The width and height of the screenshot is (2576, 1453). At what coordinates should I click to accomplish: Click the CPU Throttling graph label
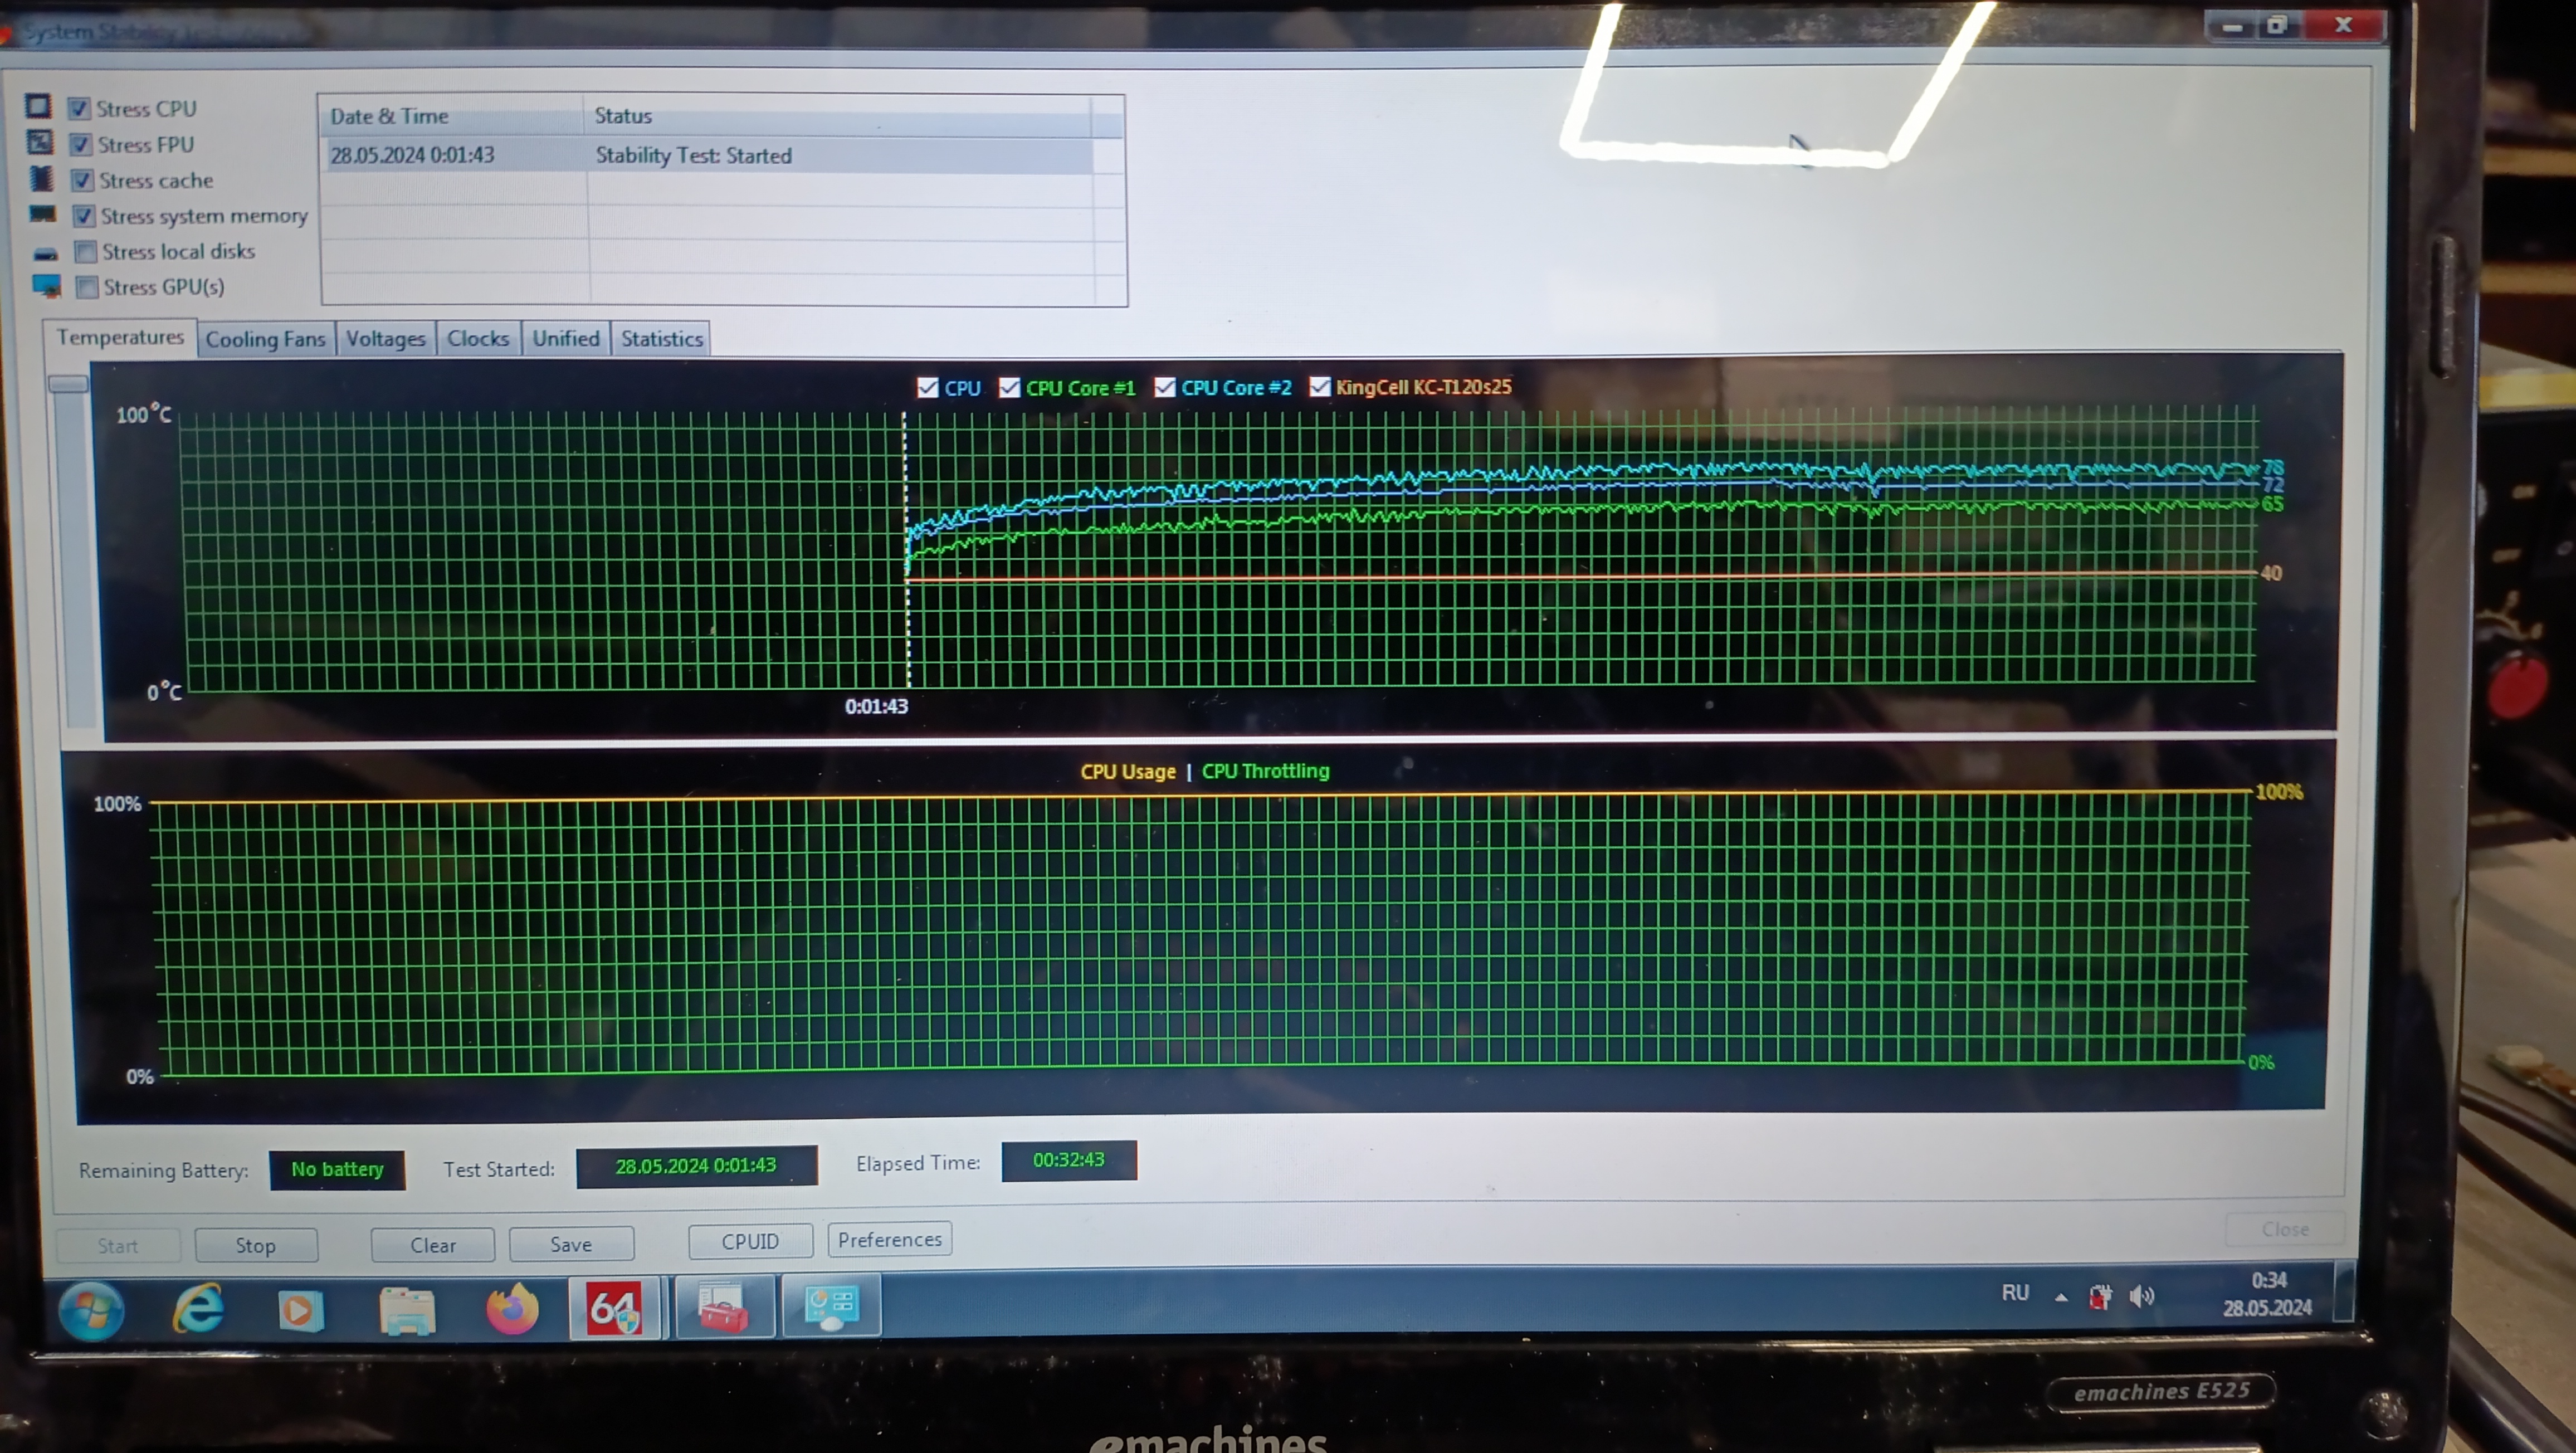click(x=1265, y=771)
